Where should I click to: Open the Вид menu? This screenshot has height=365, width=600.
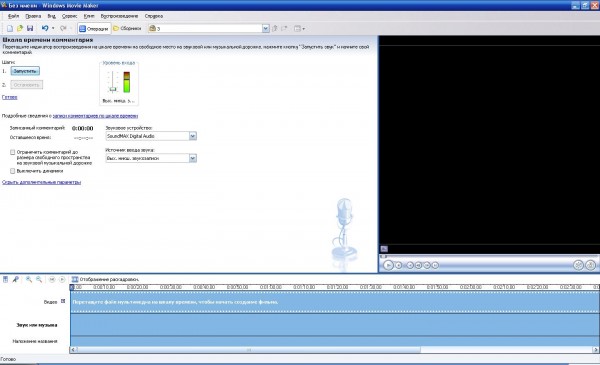52,16
